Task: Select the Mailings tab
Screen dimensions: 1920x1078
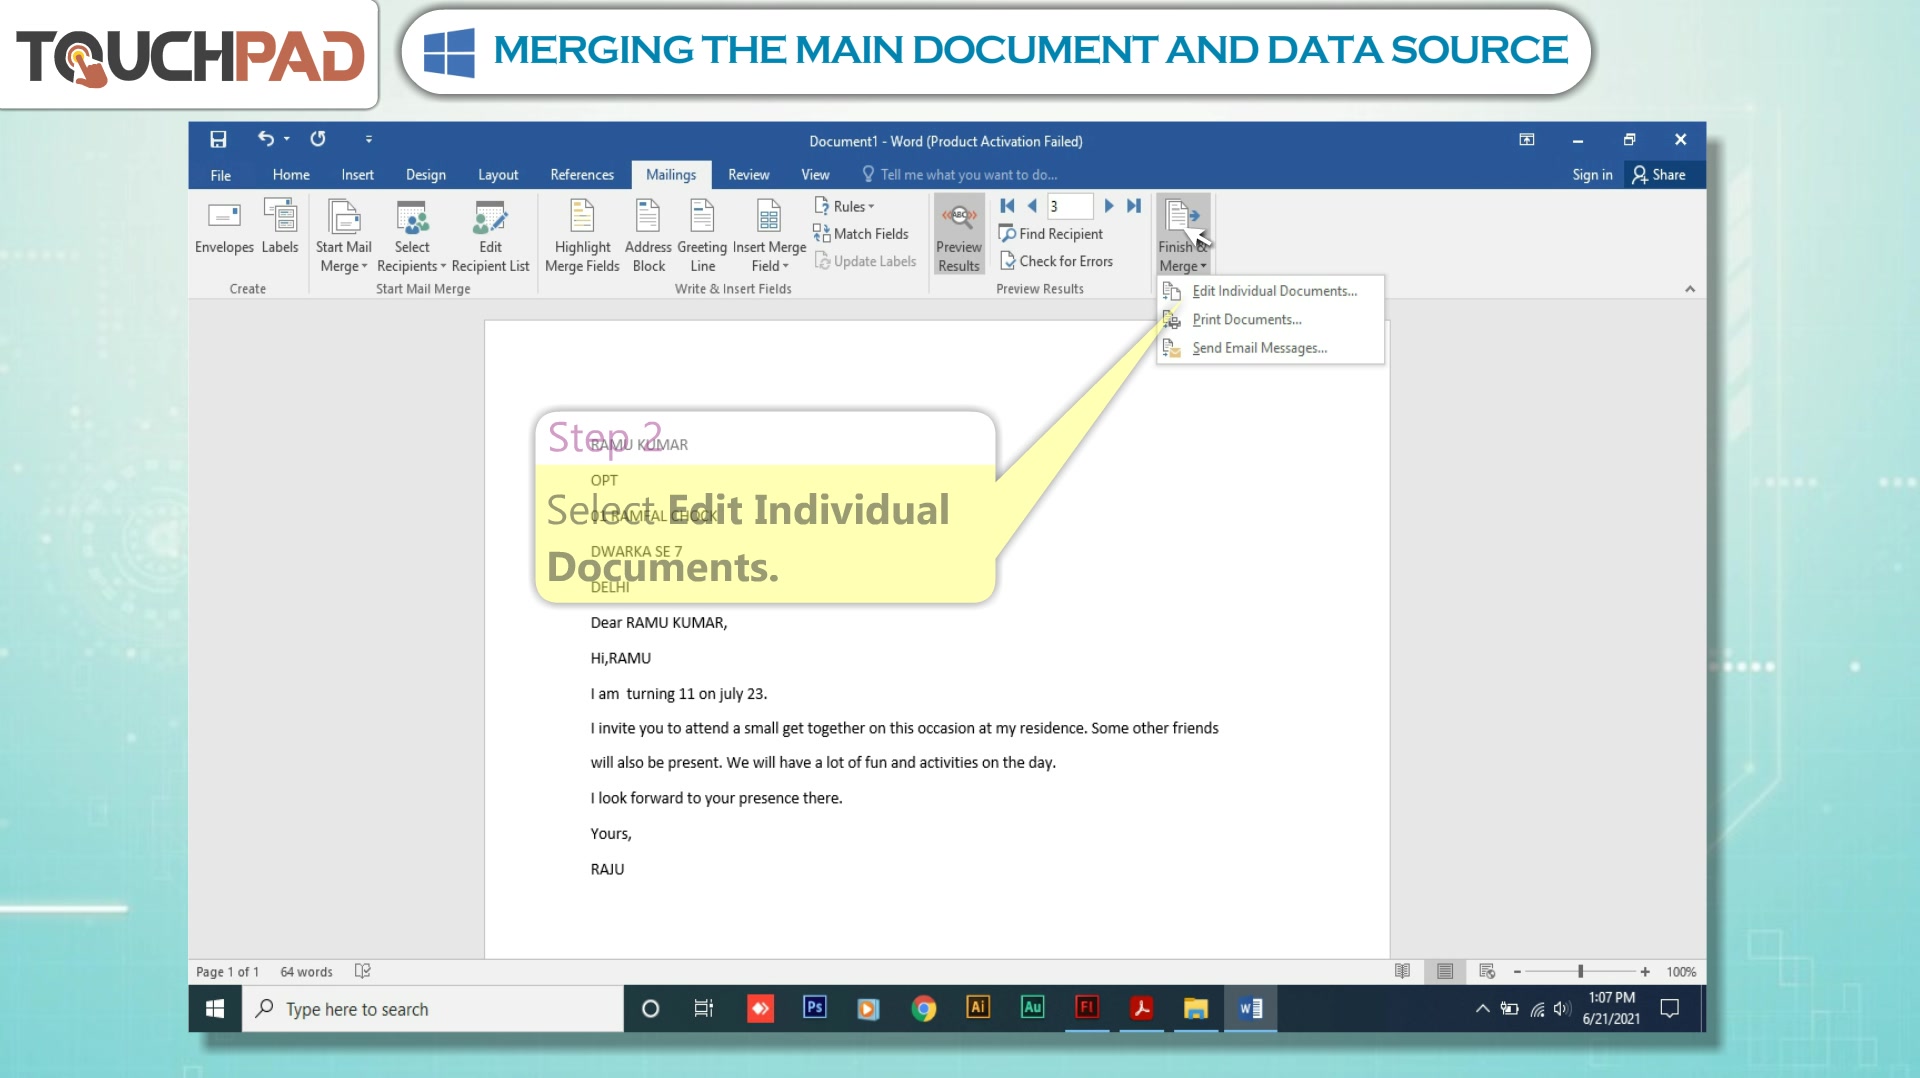Action: tap(671, 175)
